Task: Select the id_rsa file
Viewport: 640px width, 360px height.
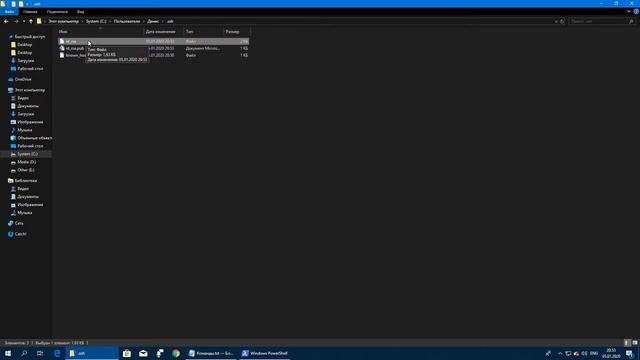Action: point(153,41)
